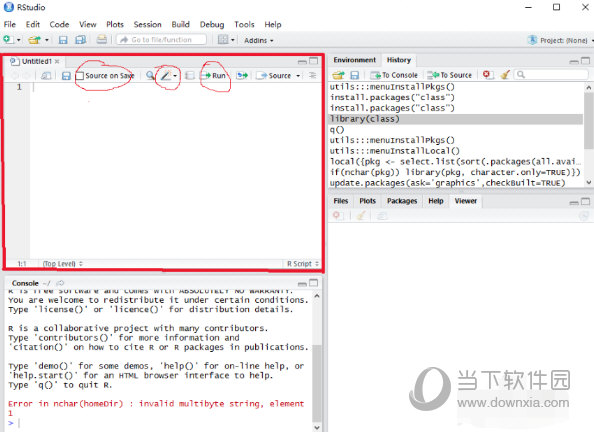594x432 pixels.
Task: Open the Plots menu
Action: (x=115, y=24)
